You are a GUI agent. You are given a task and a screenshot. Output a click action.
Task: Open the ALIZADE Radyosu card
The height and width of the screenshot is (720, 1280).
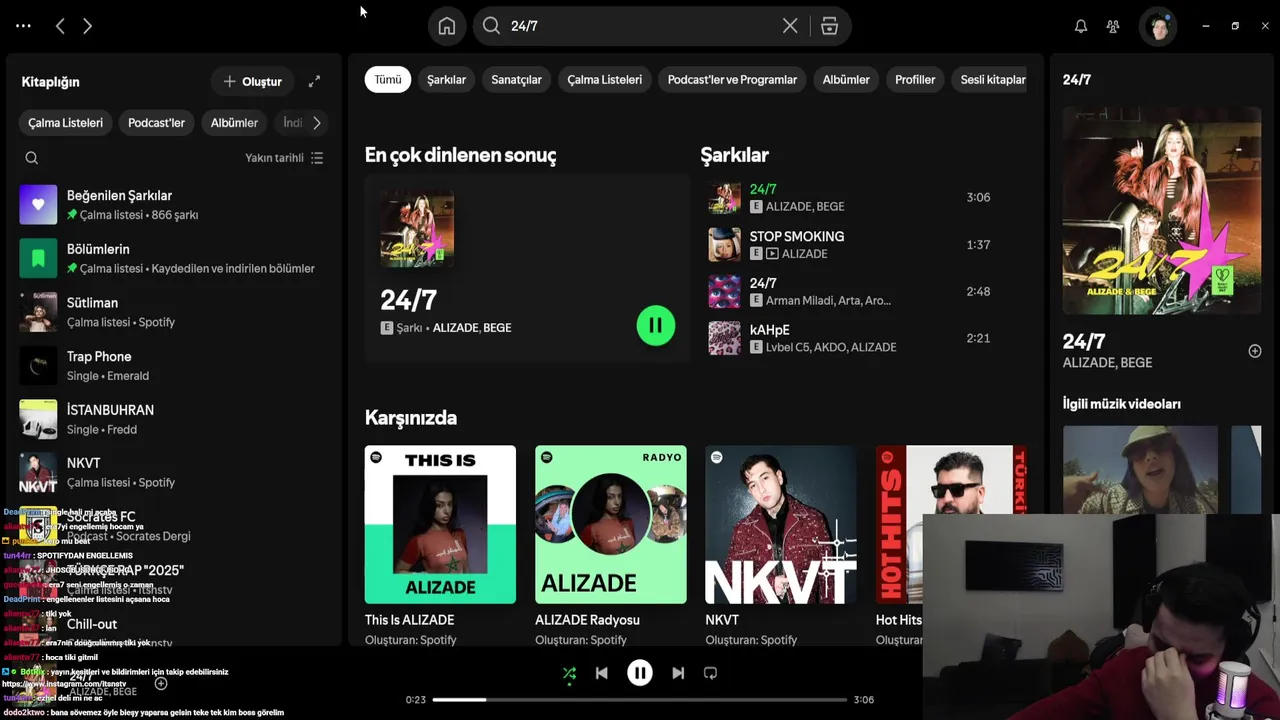[610, 545]
